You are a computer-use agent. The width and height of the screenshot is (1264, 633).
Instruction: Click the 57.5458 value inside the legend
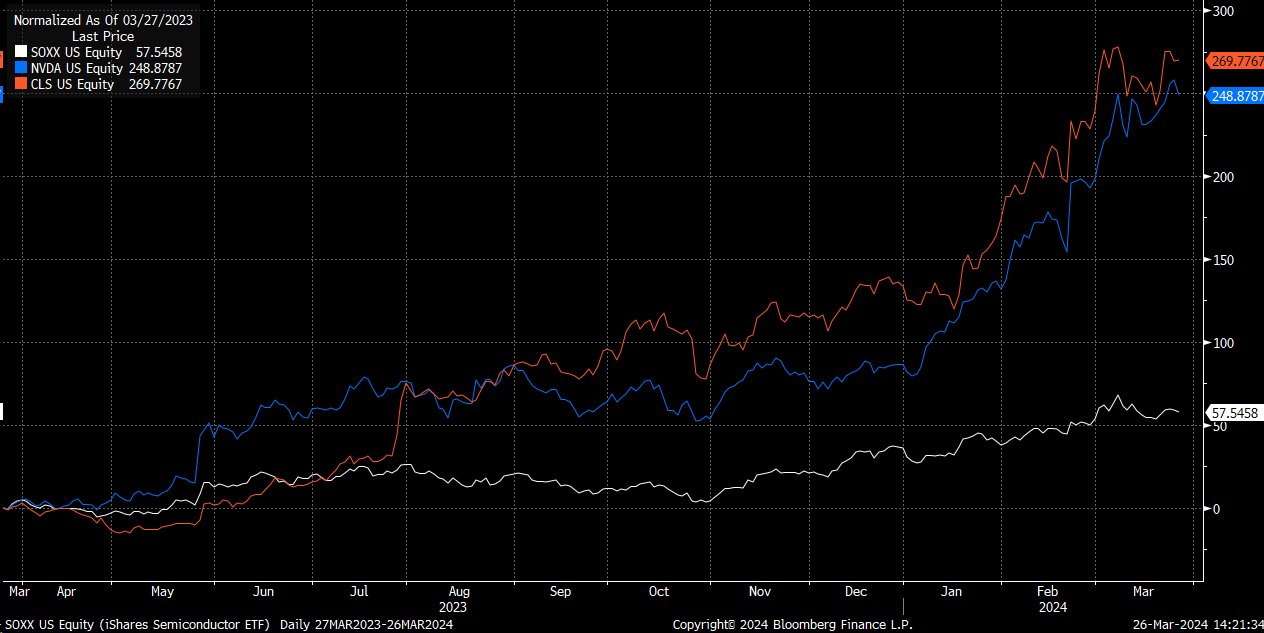coord(159,52)
